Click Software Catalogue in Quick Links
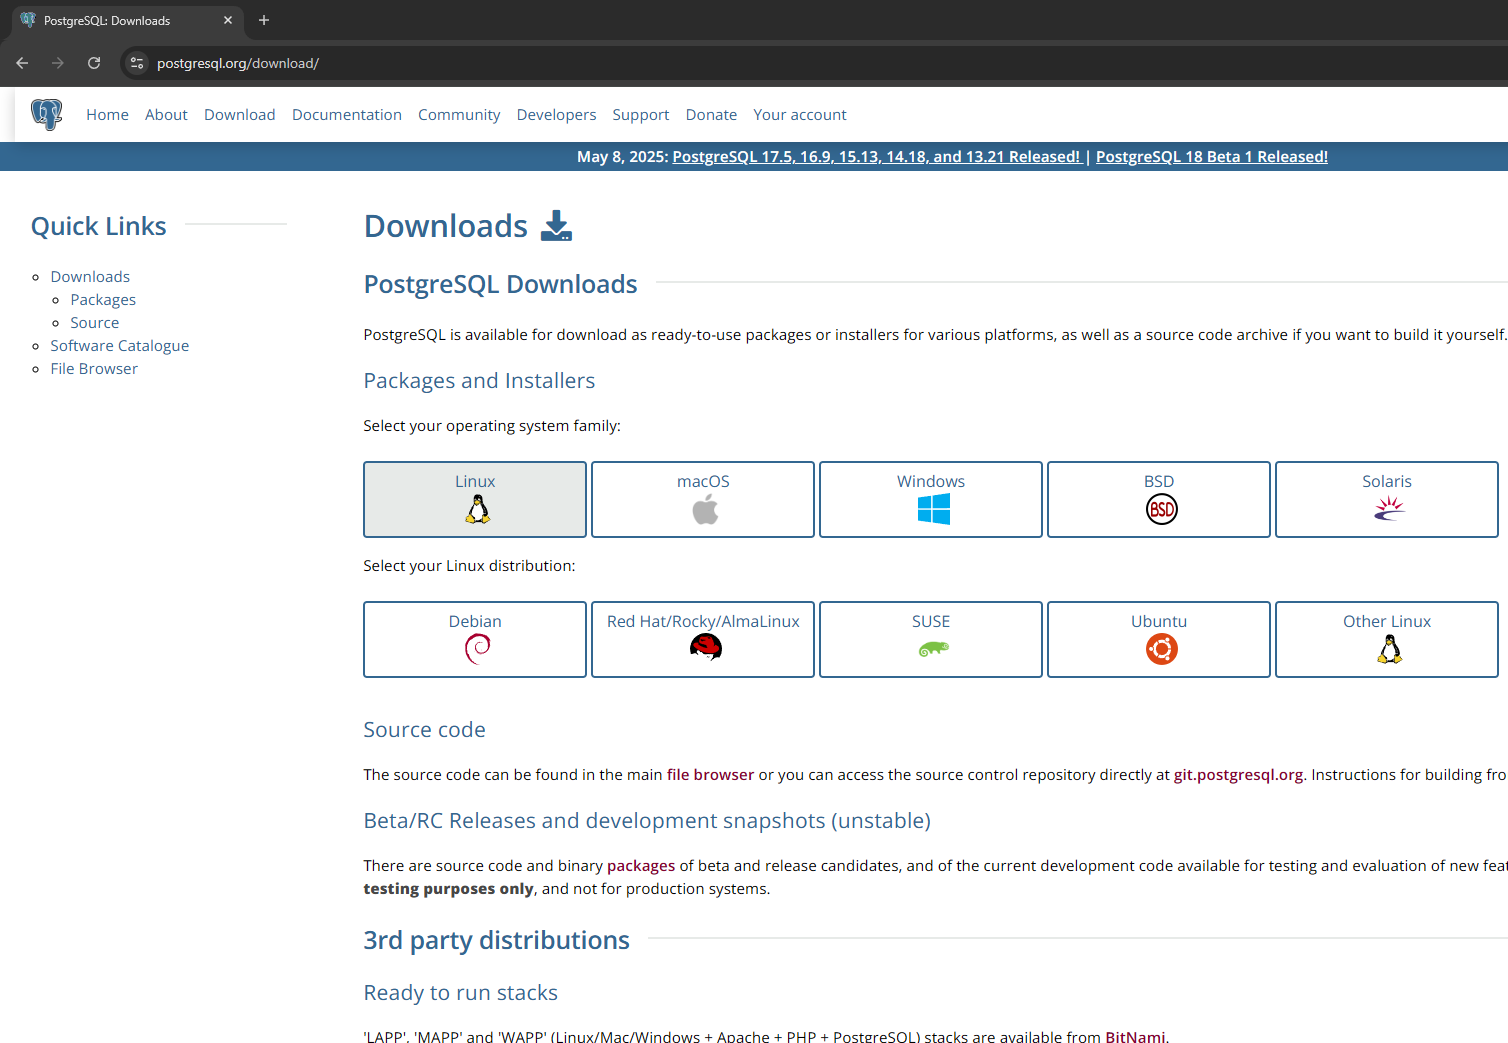This screenshot has width=1508, height=1043. click(120, 346)
